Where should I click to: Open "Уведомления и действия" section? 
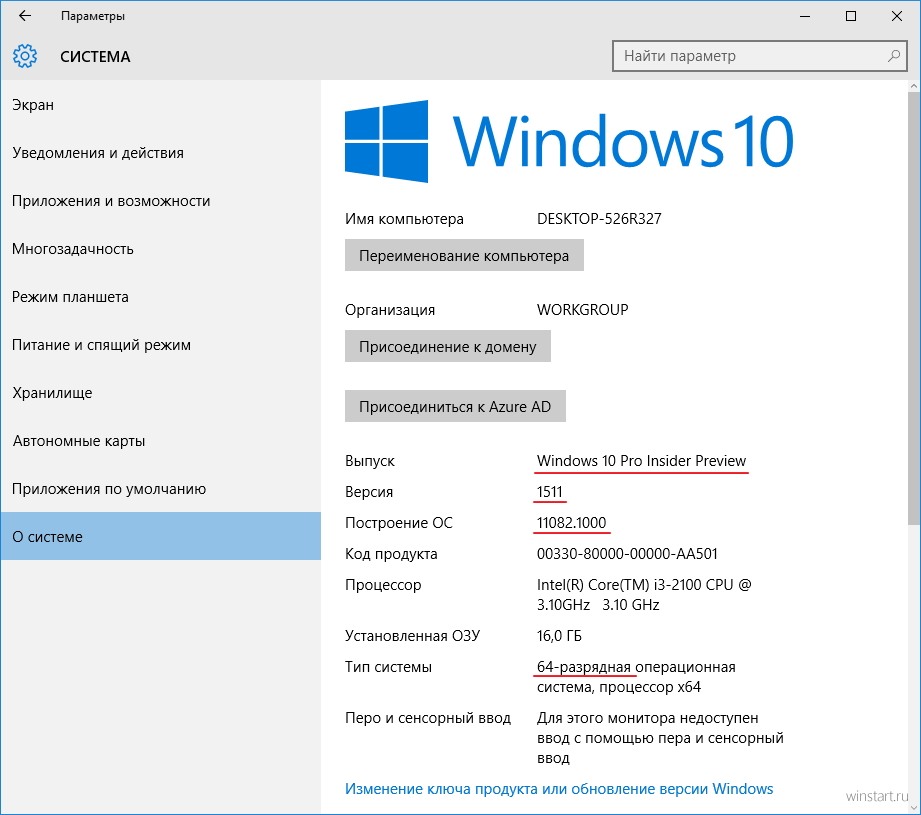[160, 153]
